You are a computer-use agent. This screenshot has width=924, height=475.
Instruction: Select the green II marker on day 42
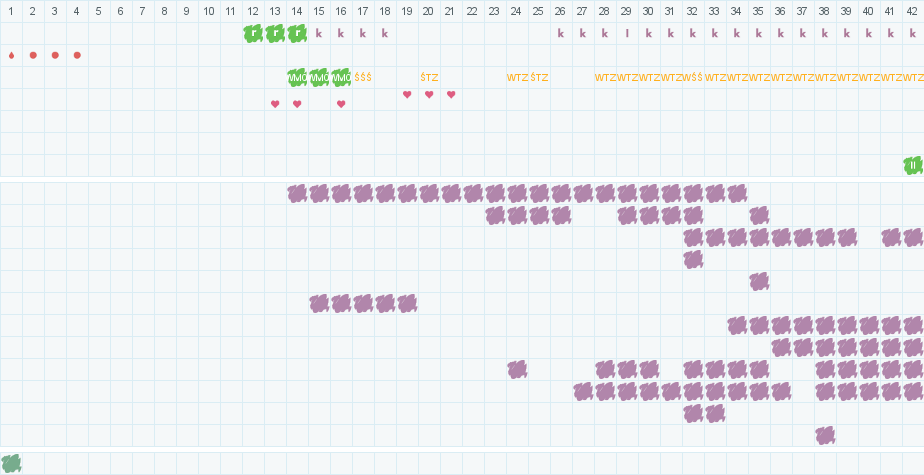(913, 165)
